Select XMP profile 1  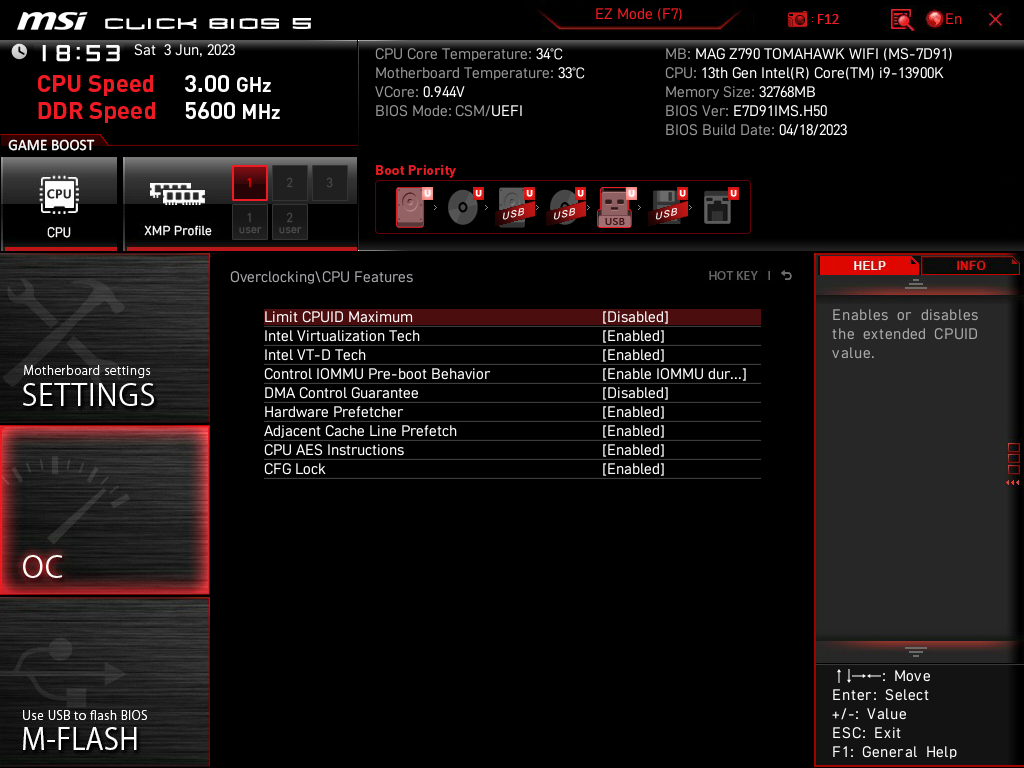click(x=249, y=183)
